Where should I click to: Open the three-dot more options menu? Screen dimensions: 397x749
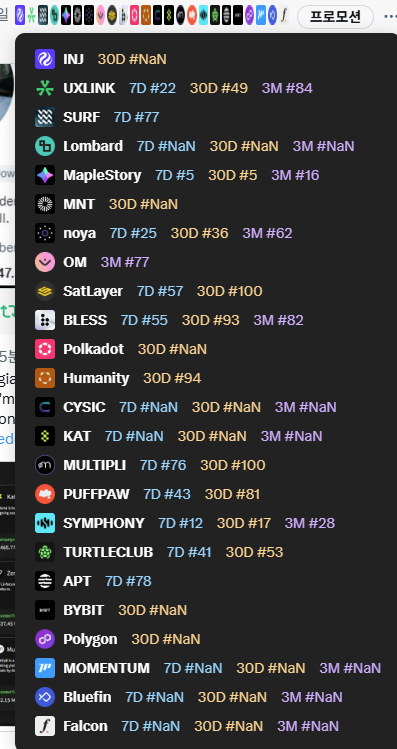390,16
